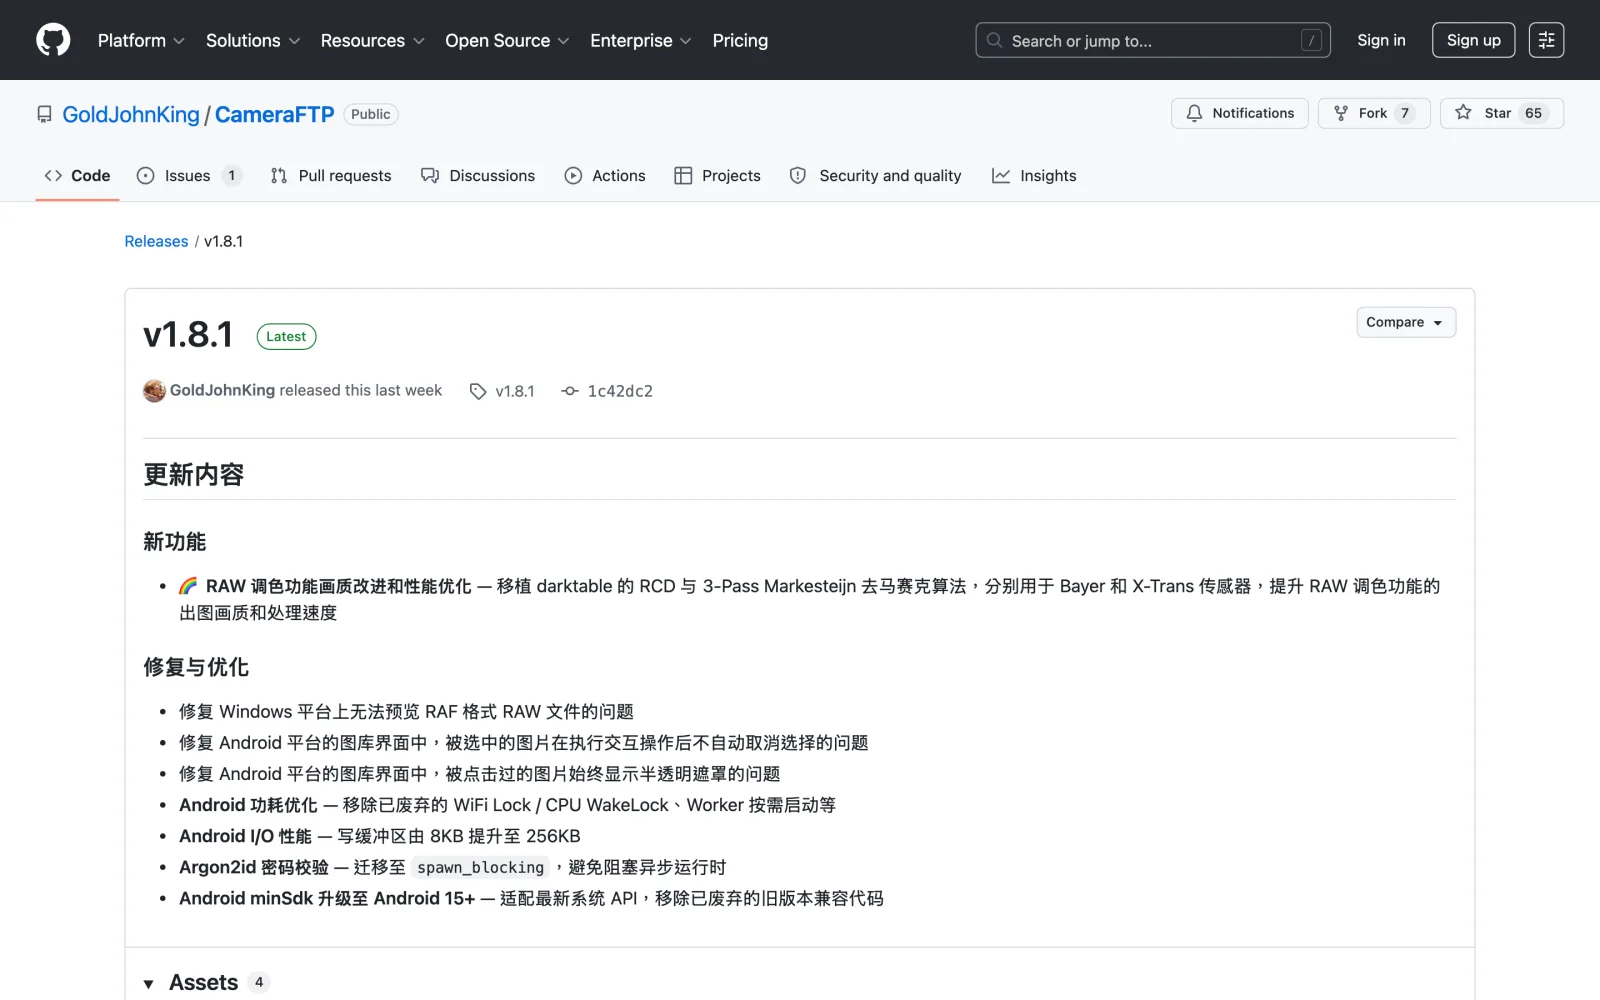Viewport: 1600px width, 1000px height.
Task: Collapse the Assets section triangle
Action: point(149,984)
